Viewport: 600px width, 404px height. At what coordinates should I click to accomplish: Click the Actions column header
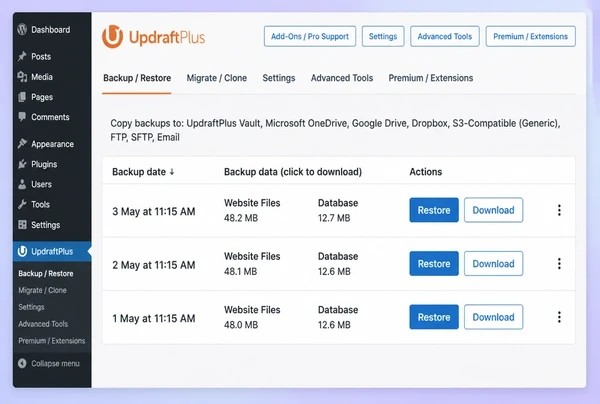pos(426,172)
